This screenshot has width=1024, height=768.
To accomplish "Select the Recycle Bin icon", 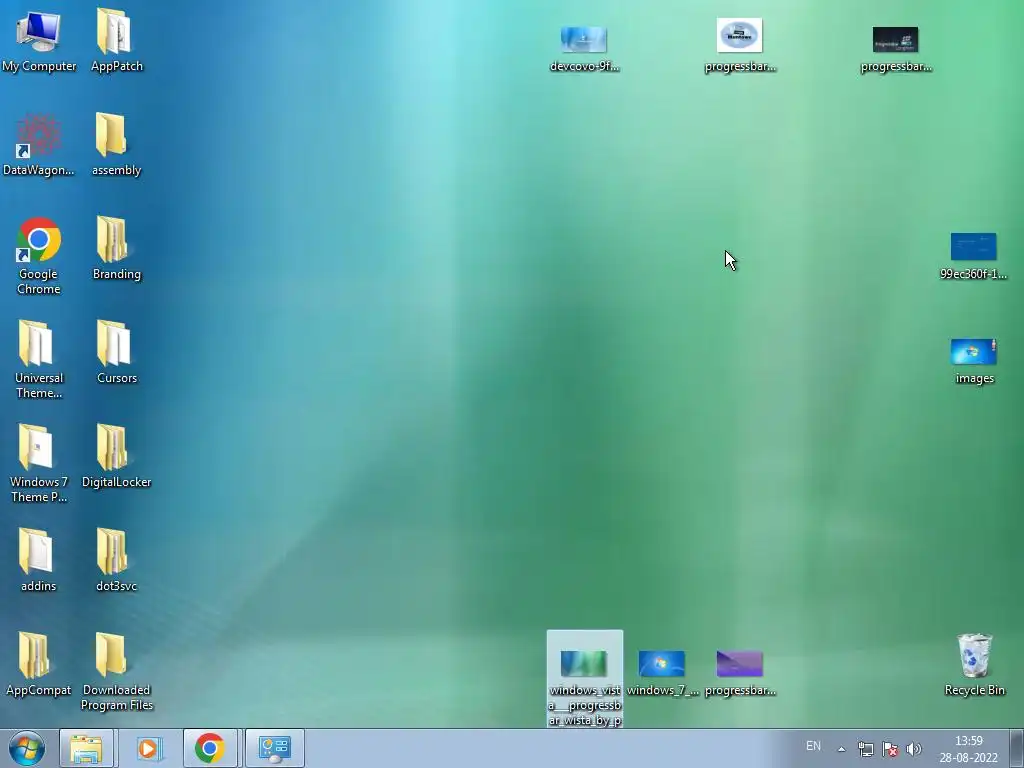I will point(974,665).
